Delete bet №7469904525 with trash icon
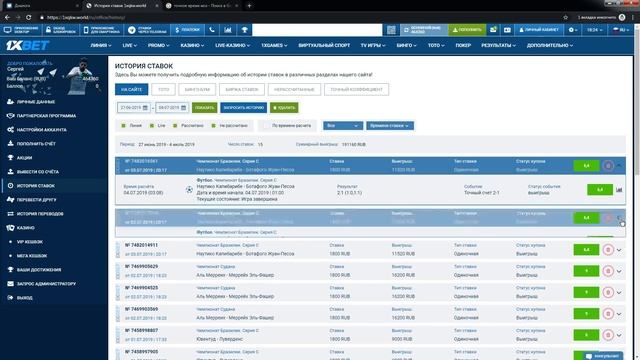Screen dimensions: 640x360 point(608,292)
